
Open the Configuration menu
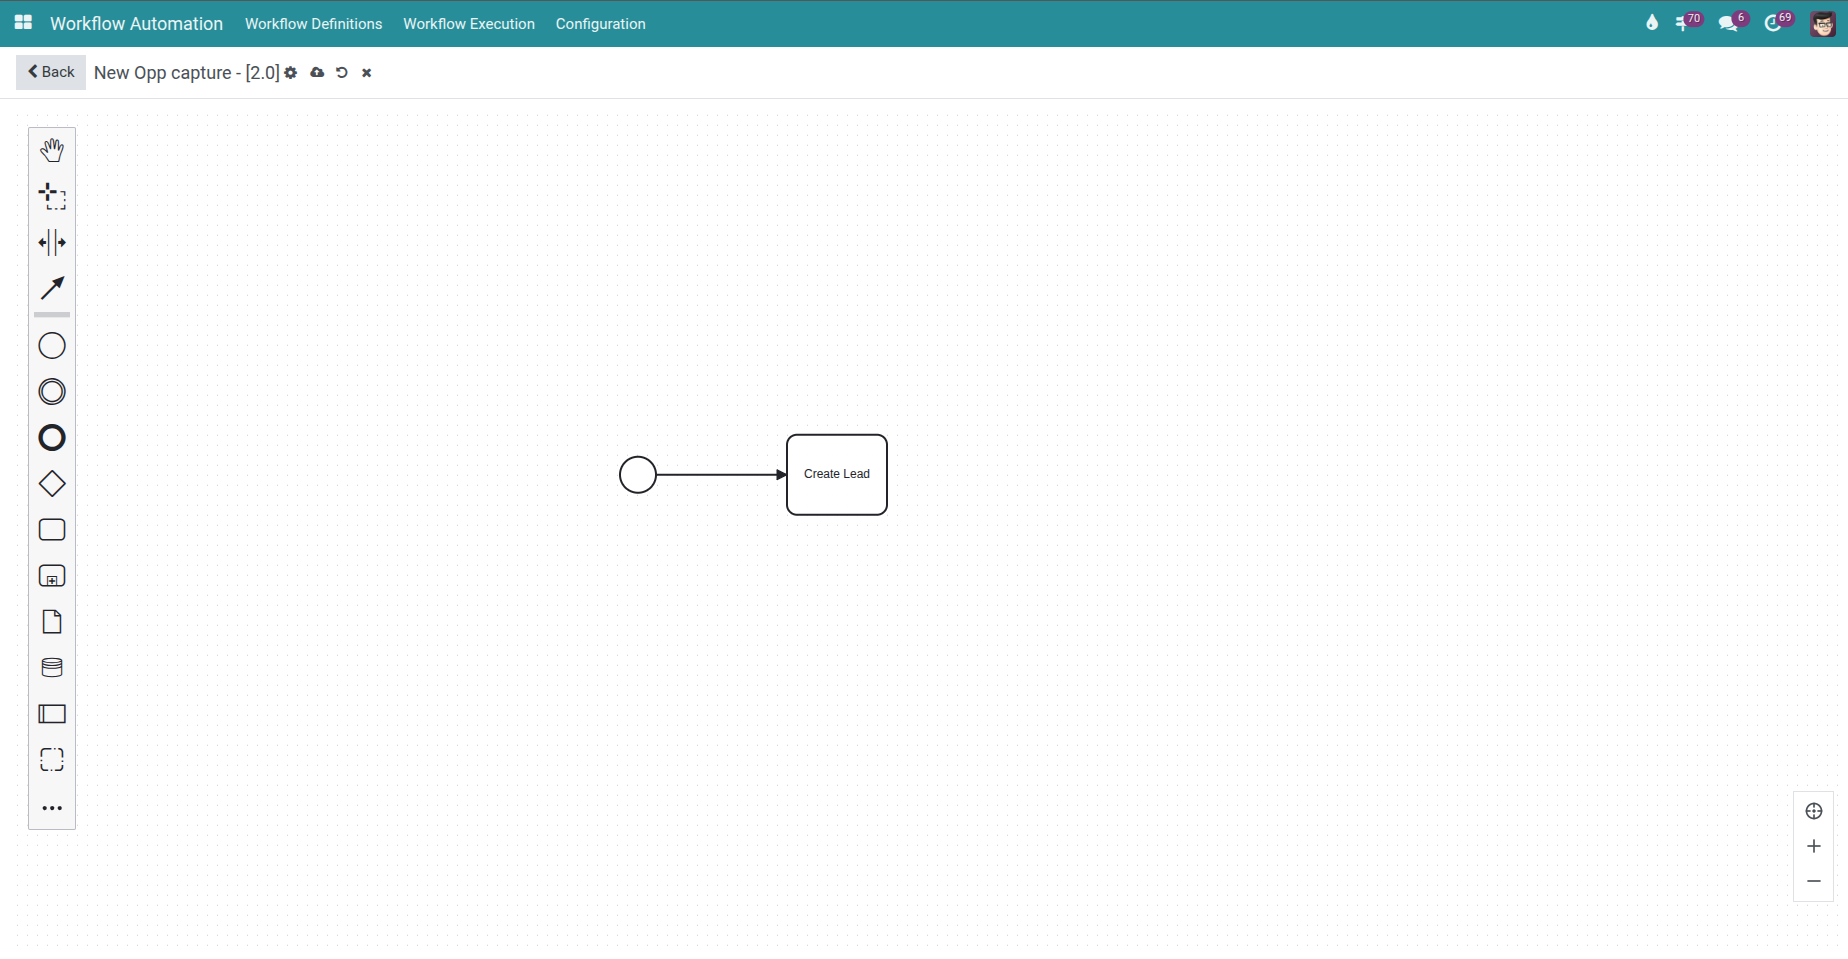click(600, 23)
